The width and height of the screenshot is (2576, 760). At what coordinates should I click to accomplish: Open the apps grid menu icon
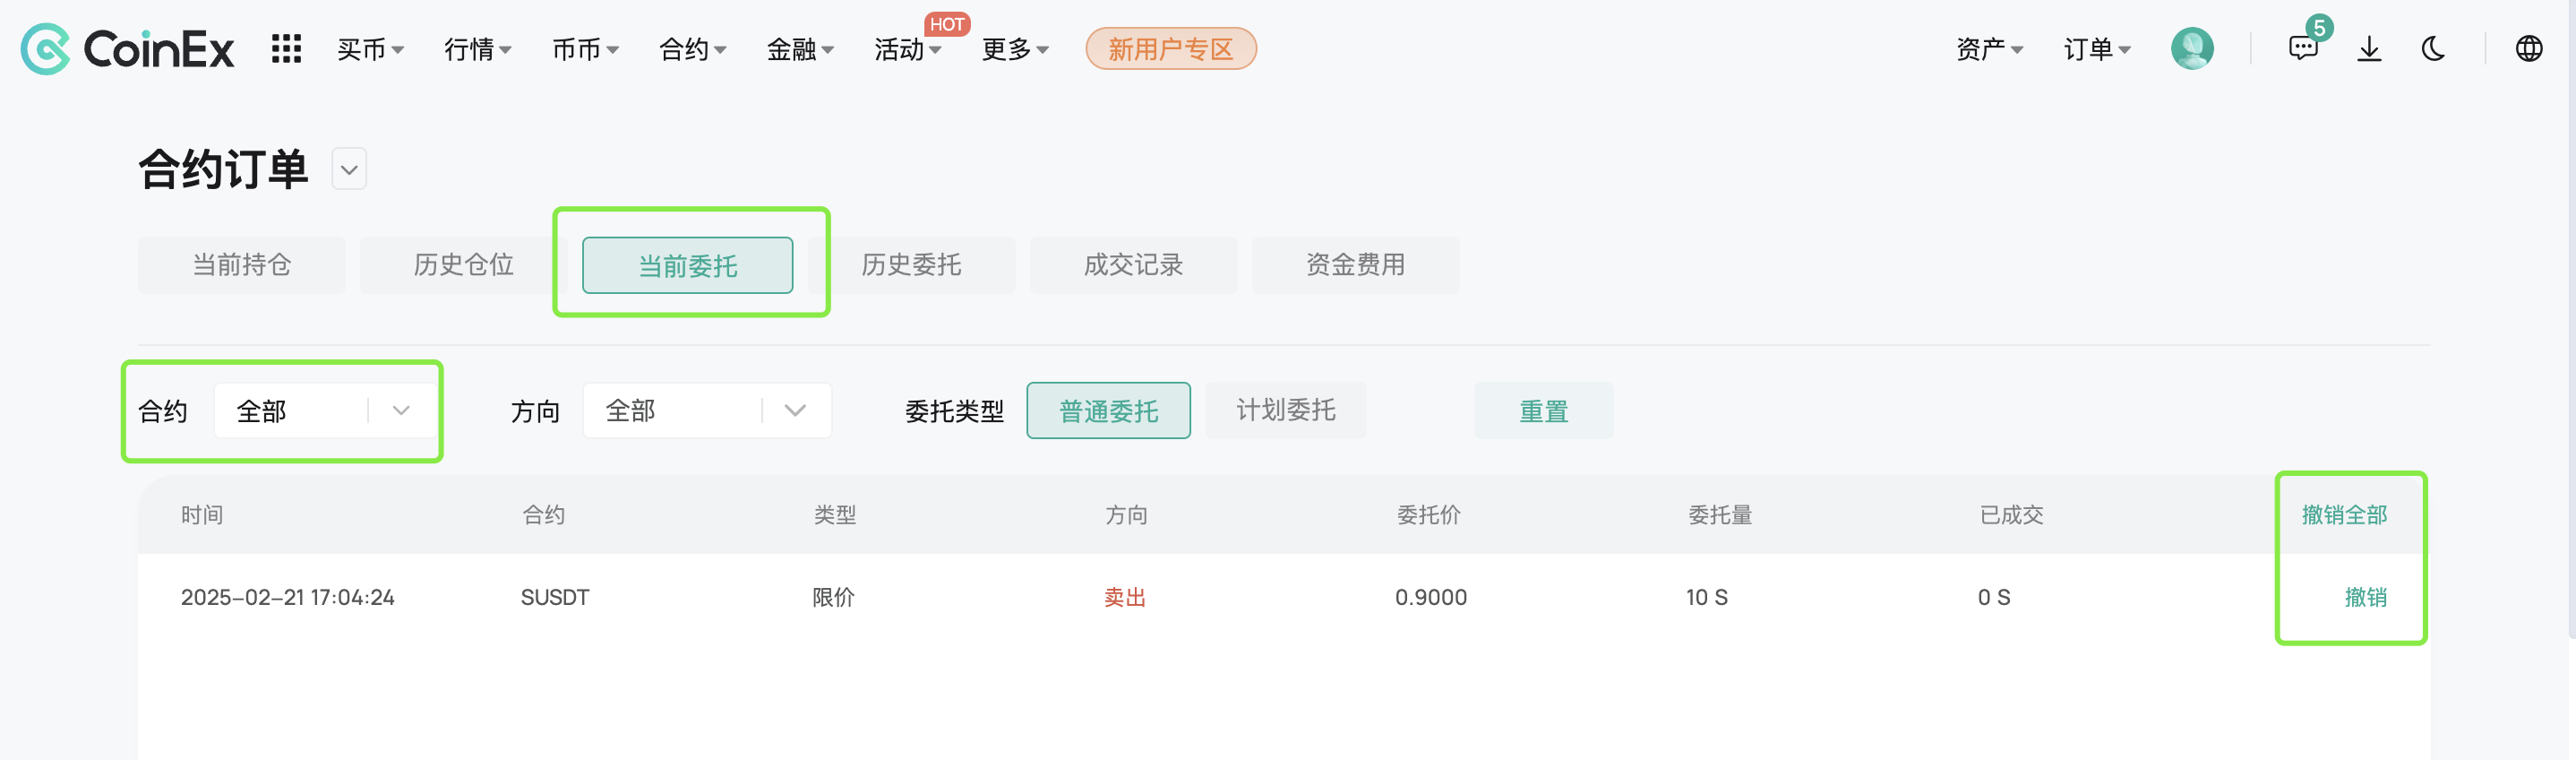click(x=286, y=49)
